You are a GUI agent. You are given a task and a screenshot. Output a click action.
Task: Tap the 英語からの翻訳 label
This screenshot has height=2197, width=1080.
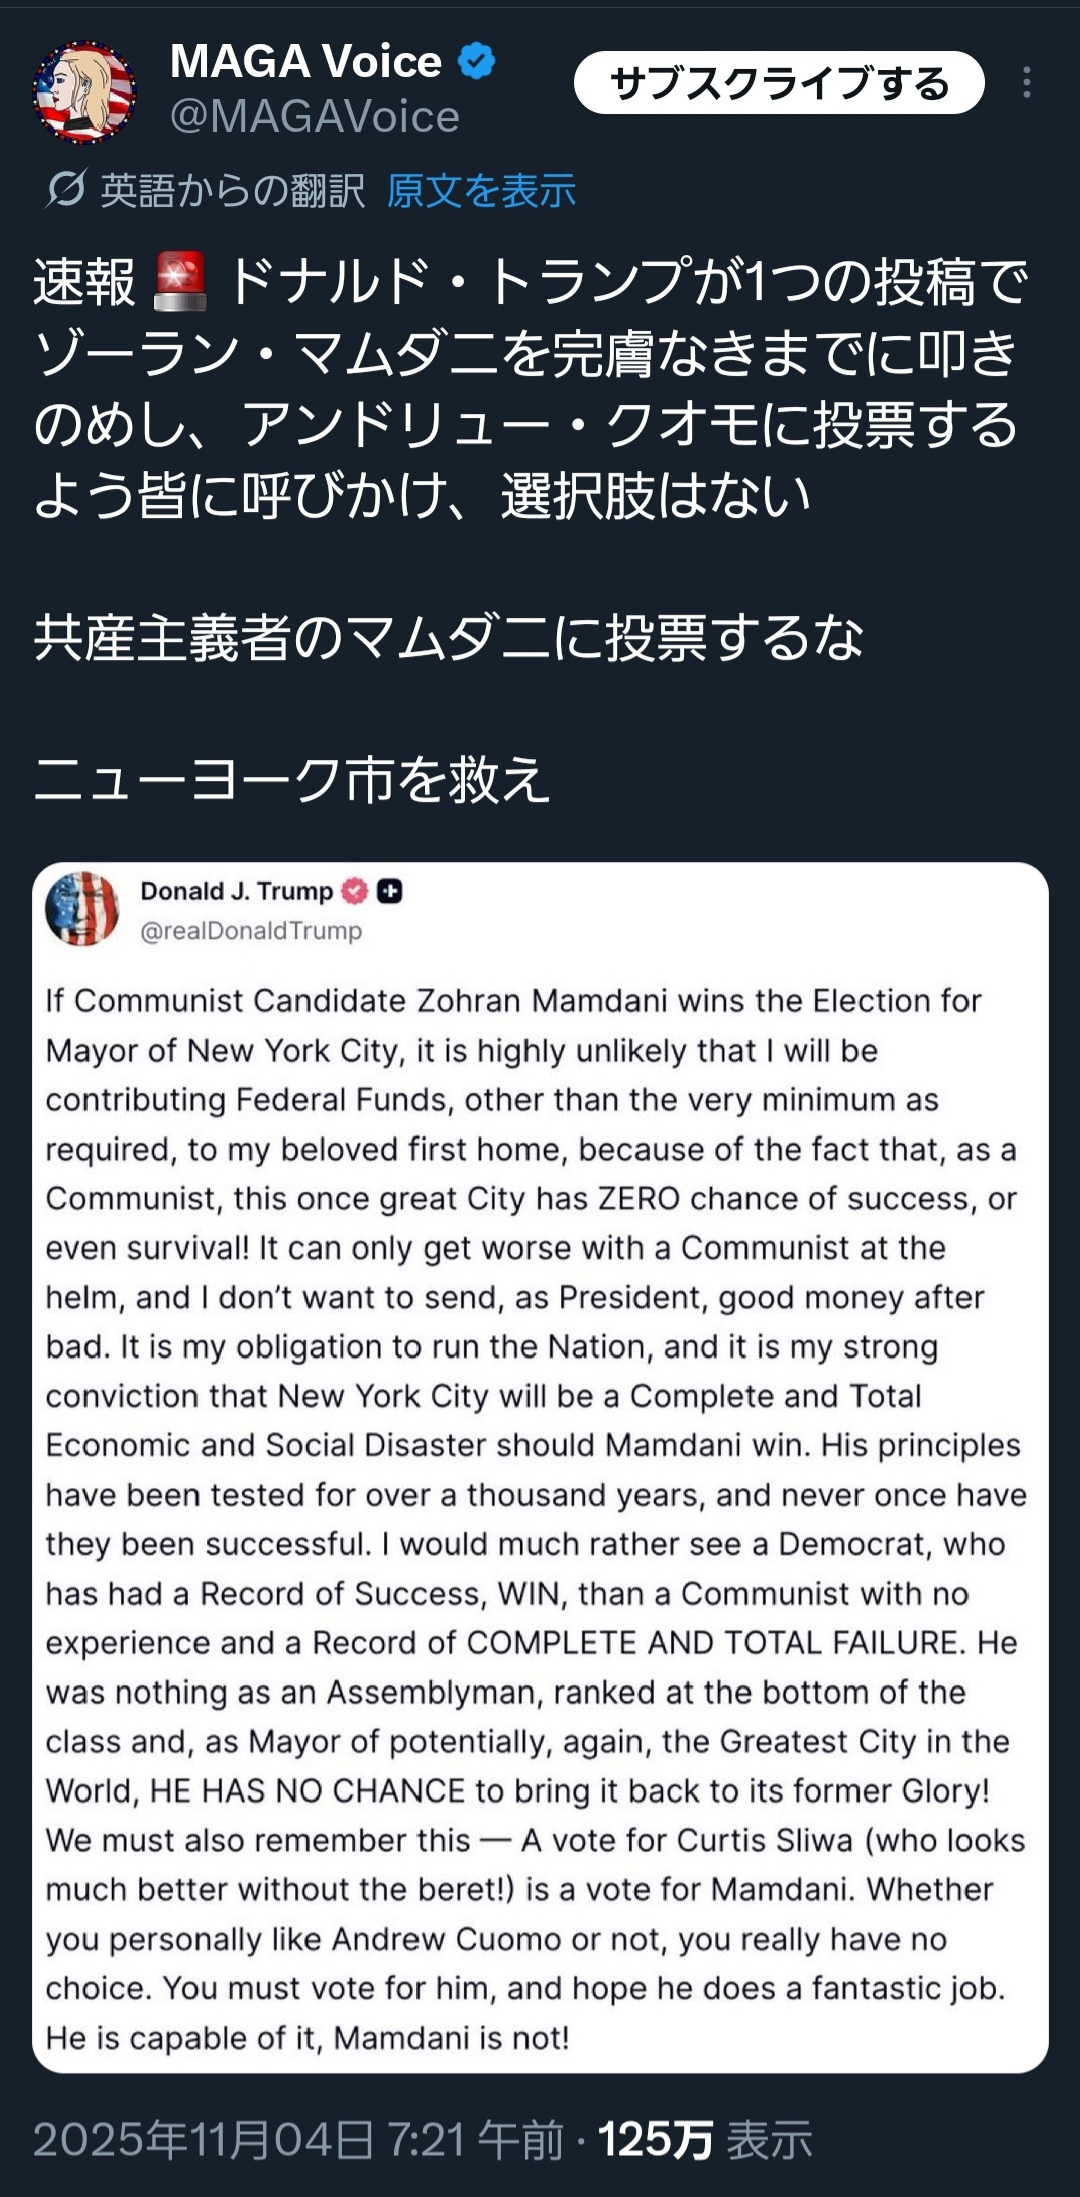pyautogui.click(x=232, y=190)
